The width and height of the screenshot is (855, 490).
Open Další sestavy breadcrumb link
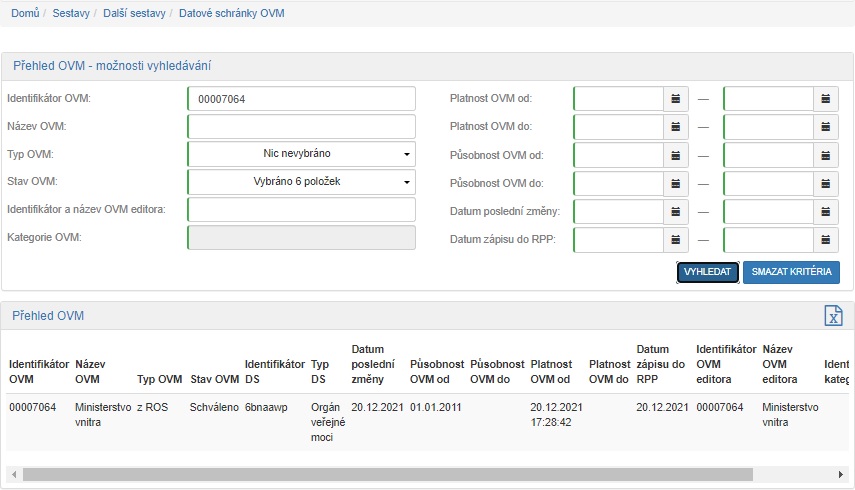(x=135, y=13)
